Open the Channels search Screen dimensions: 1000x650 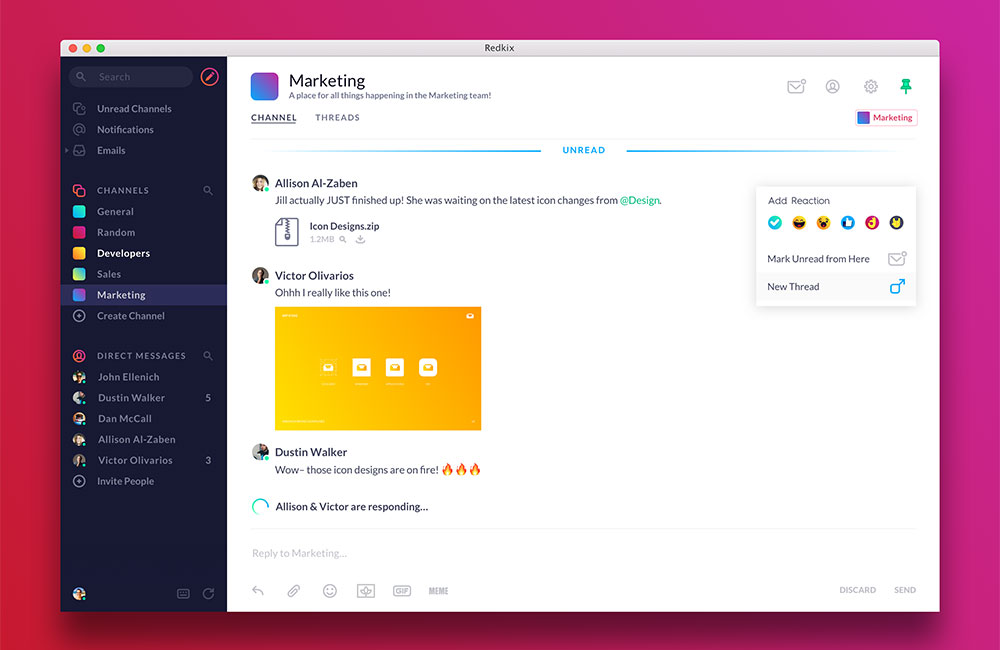(207, 189)
